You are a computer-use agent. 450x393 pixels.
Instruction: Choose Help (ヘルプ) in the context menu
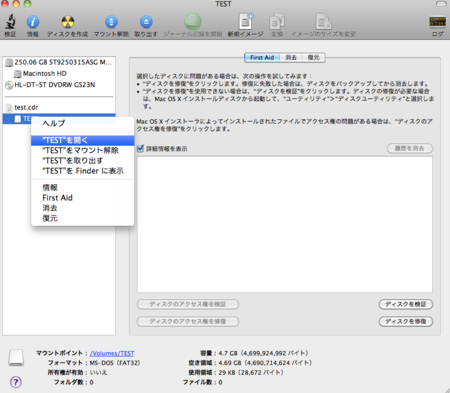pyautogui.click(x=83, y=123)
